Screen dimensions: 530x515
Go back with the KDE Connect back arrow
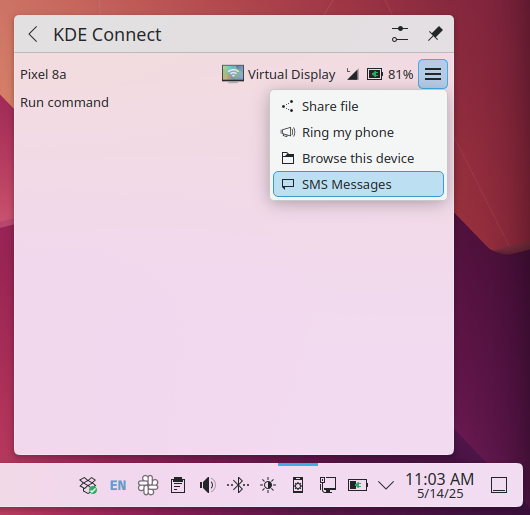coord(33,34)
